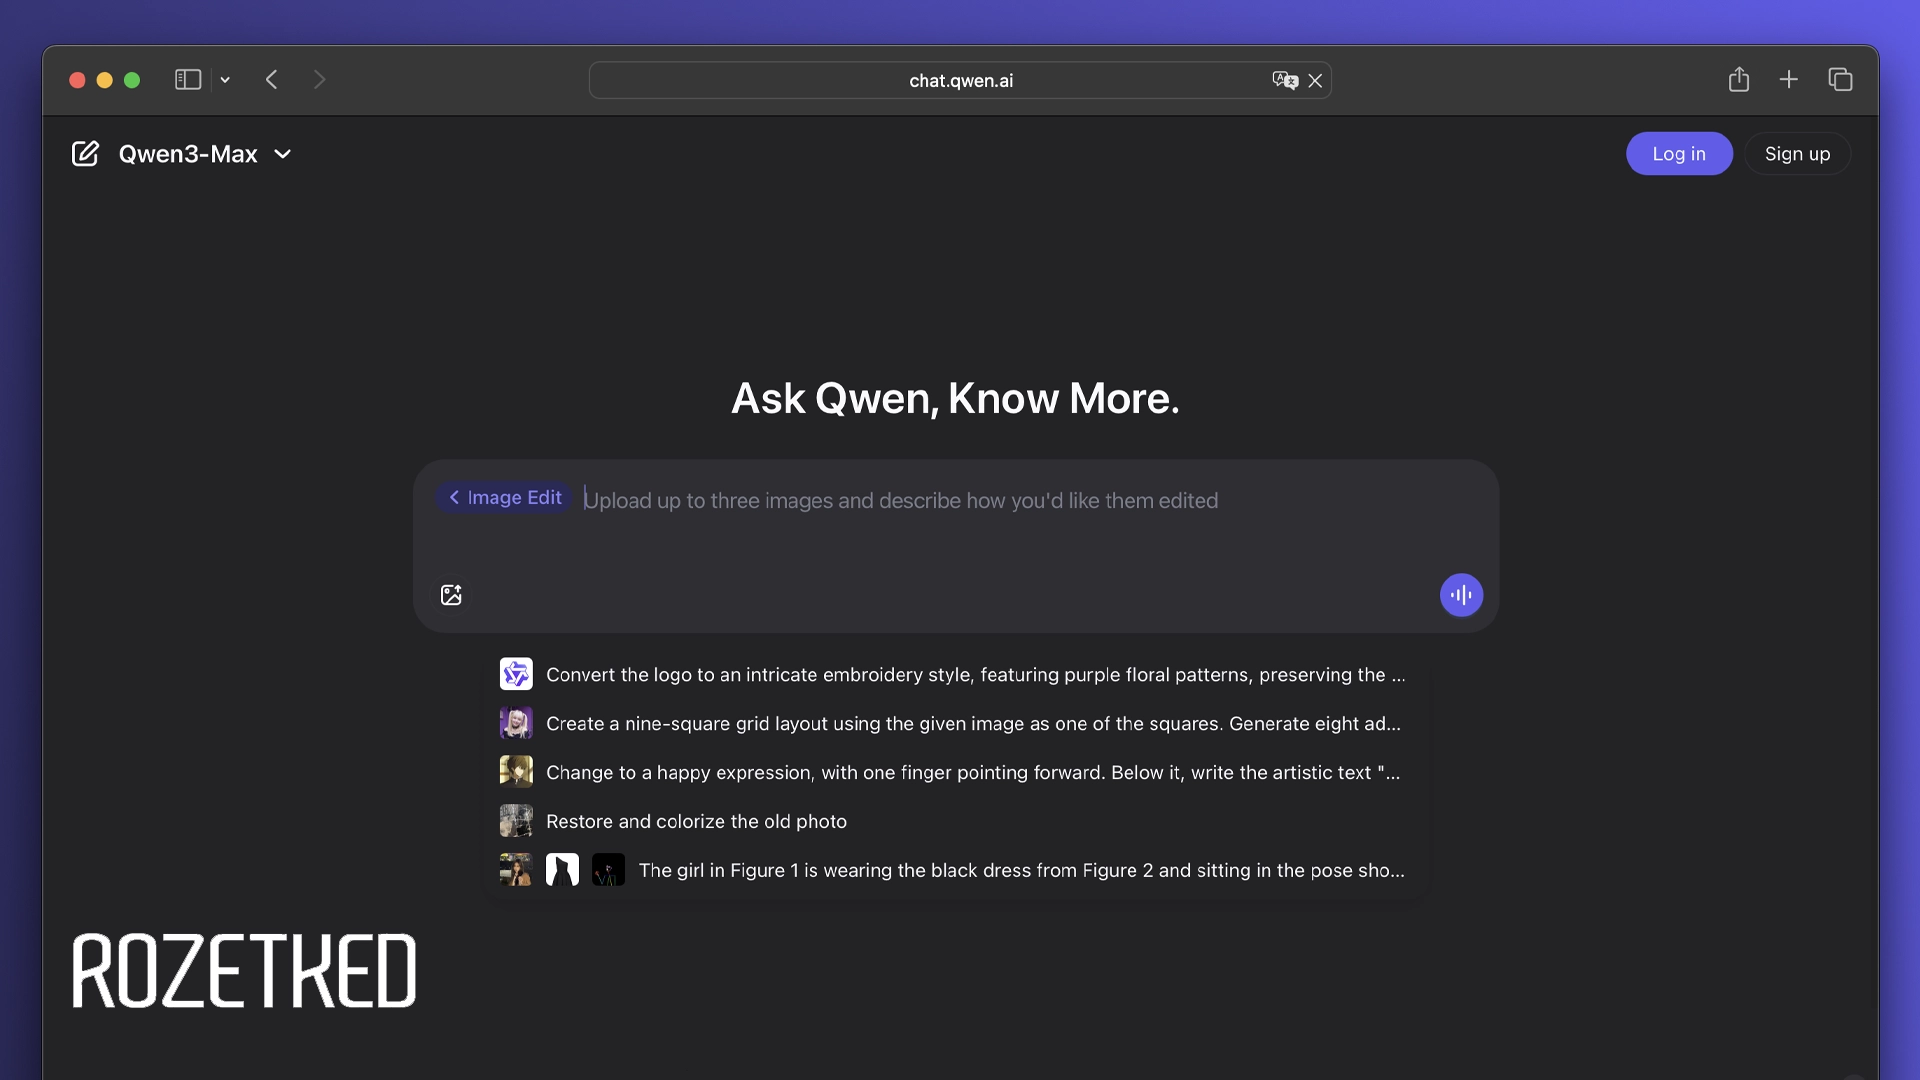Click the new chat compose icon
Viewport: 1920px width, 1080px height.
pyautogui.click(x=85, y=154)
